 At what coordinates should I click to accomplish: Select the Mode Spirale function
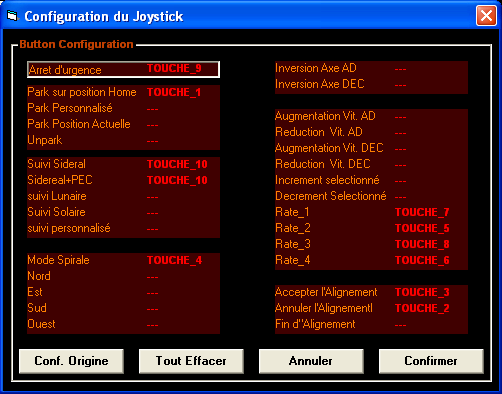coord(123,260)
